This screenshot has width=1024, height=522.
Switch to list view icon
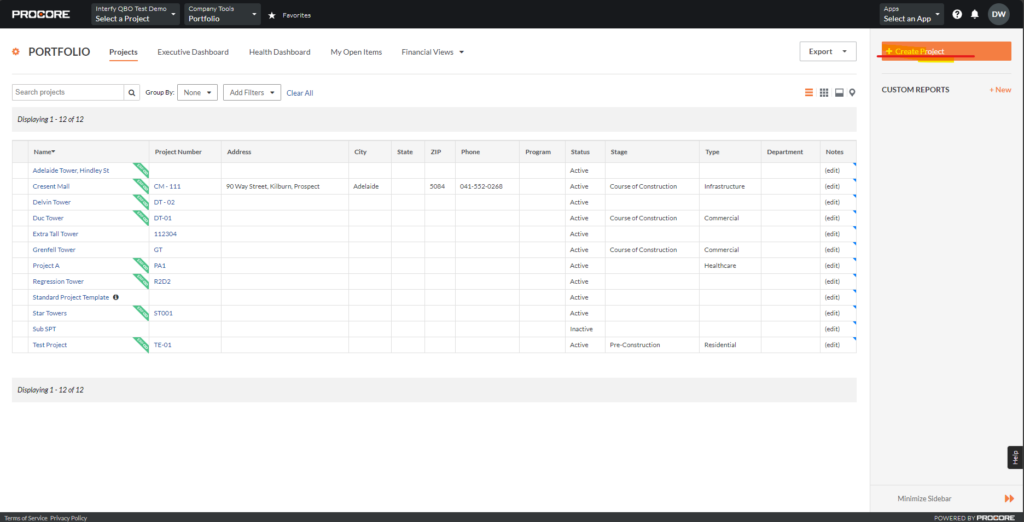[809, 93]
